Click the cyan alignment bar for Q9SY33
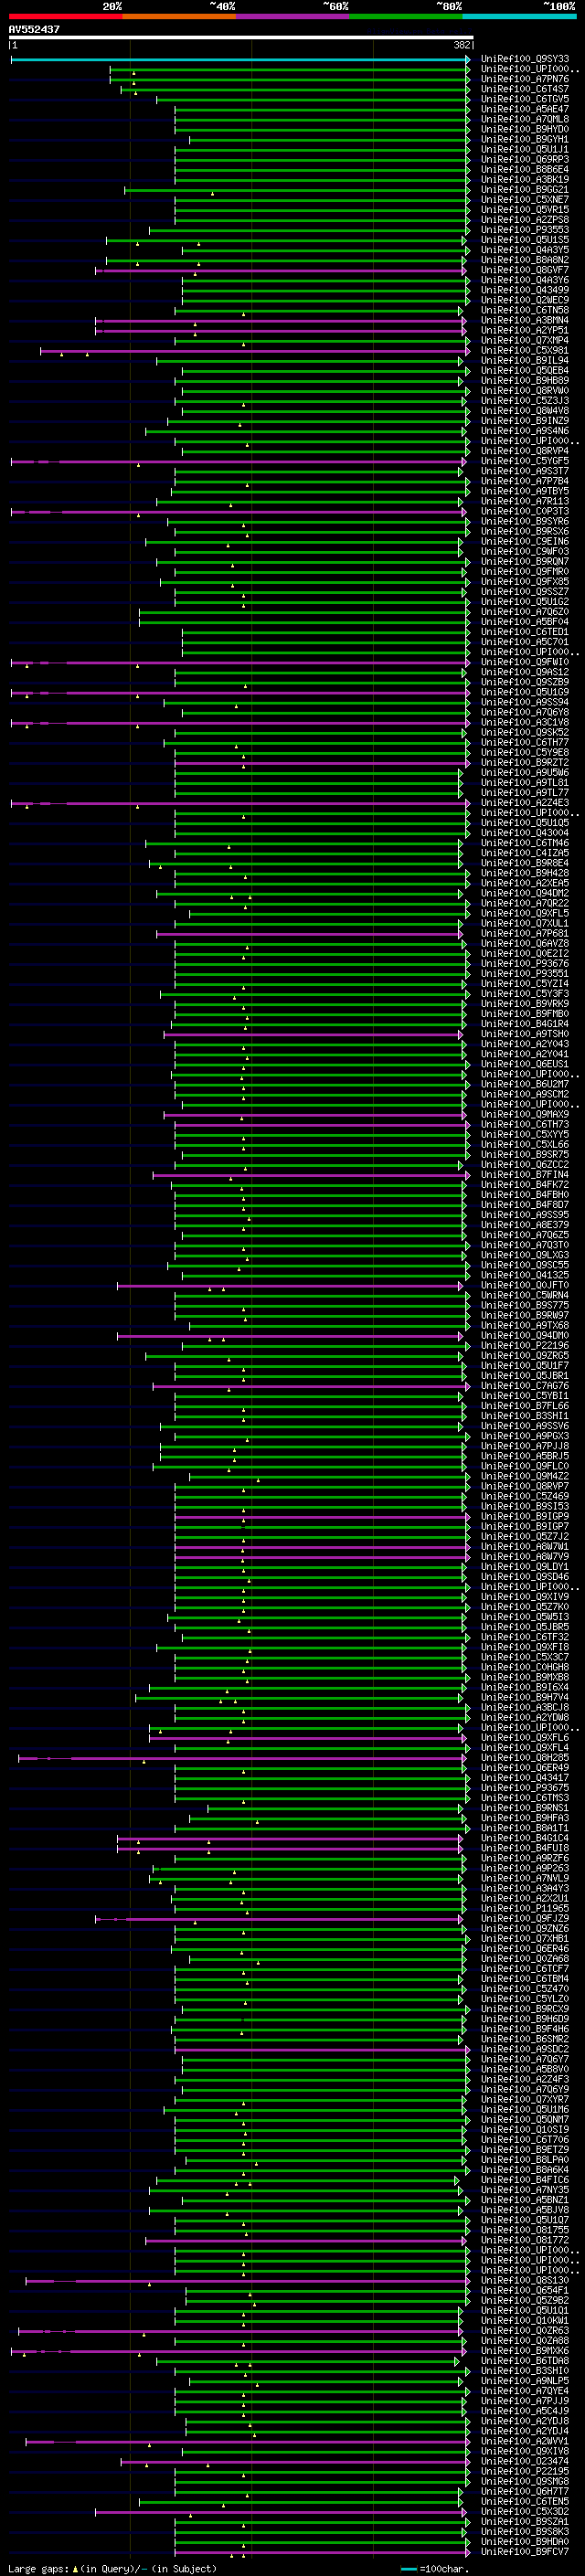585x2576 pixels. 240,59
